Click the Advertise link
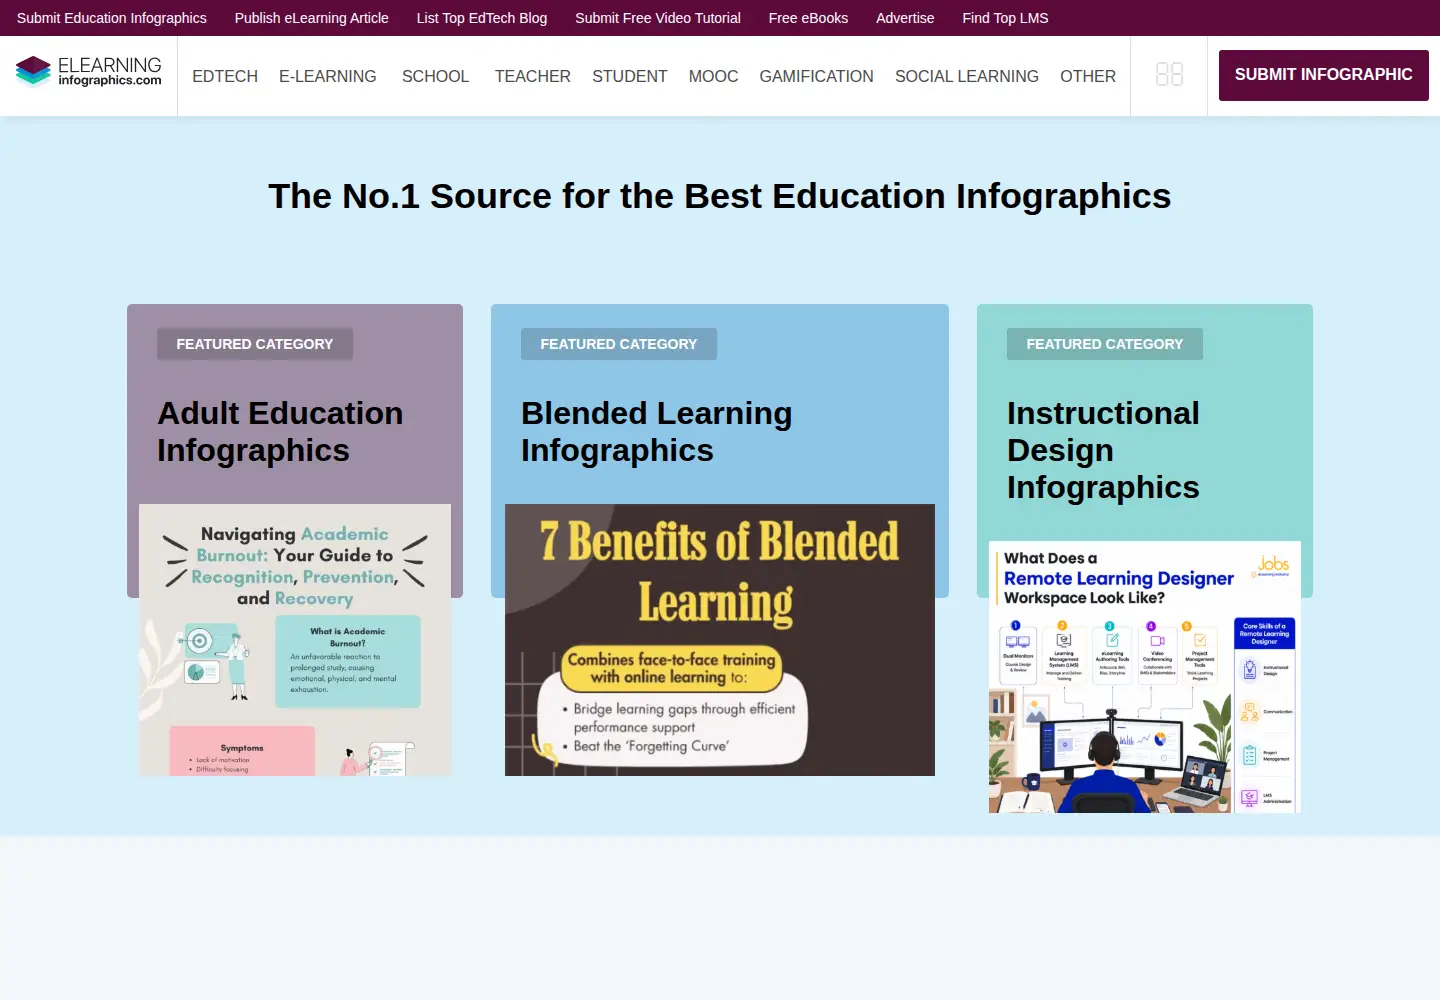The height and width of the screenshot is (1000, 1440). pos(905,18)
